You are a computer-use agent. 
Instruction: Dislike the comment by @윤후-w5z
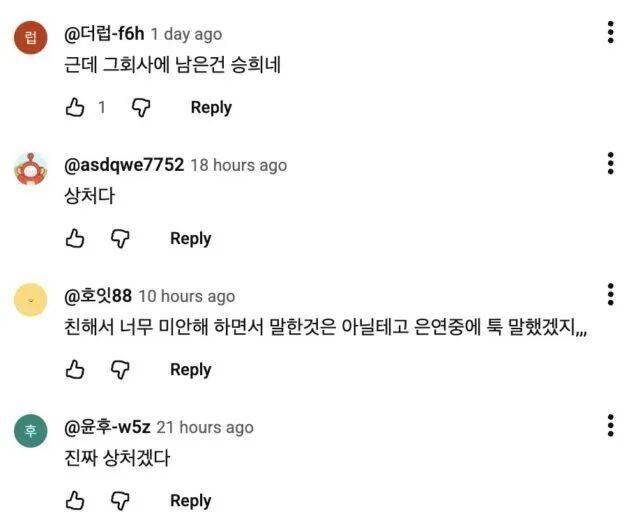coord(120,500)
